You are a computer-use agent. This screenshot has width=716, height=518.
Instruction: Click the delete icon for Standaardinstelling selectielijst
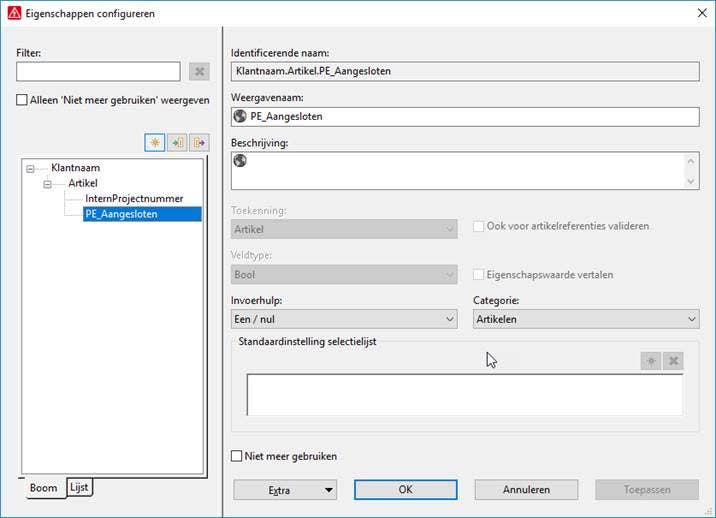click(673, 361)
